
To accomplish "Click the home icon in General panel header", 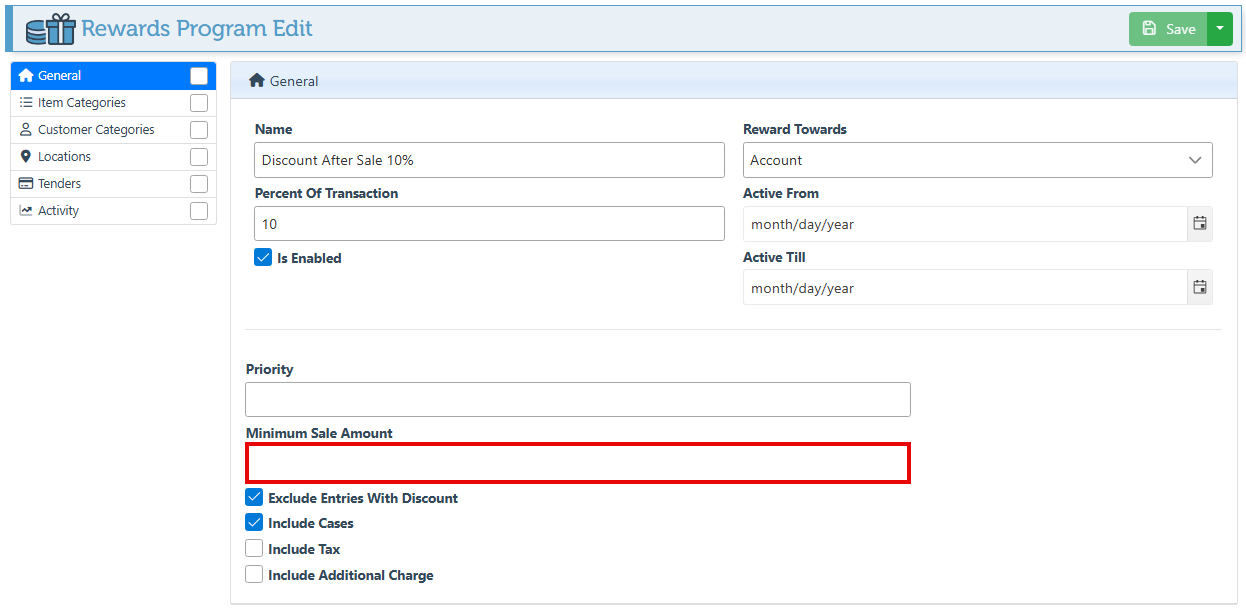I will point(257,81).
